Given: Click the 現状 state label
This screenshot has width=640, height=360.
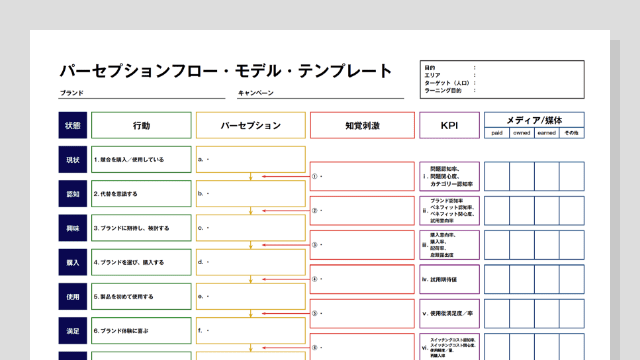Looking at the screenshot, I should click(x=73, y=160).
